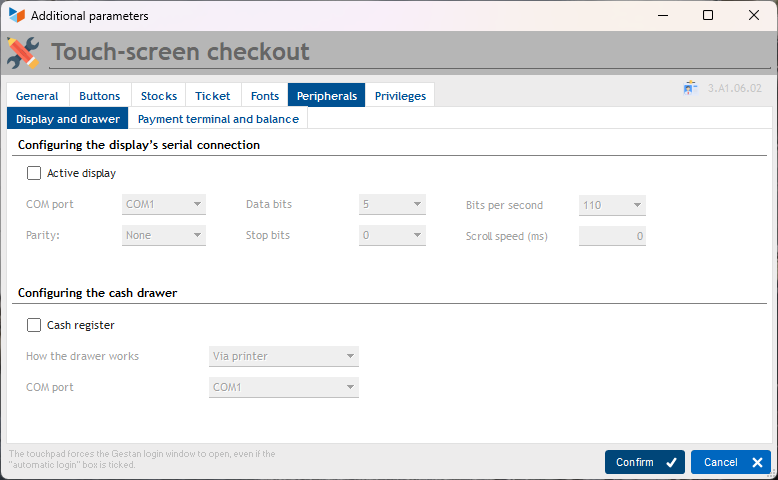Open the Bits per second dropdown

pos(612,205)
